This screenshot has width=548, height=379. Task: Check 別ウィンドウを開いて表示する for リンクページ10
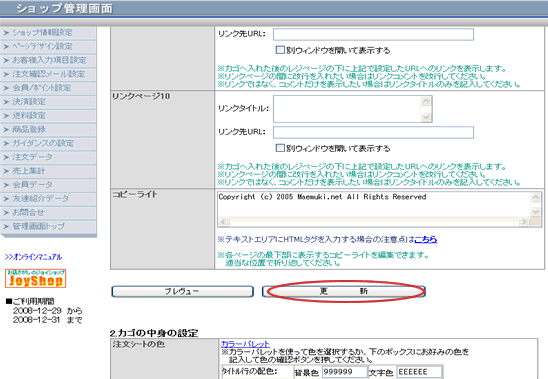pos(280,148)
